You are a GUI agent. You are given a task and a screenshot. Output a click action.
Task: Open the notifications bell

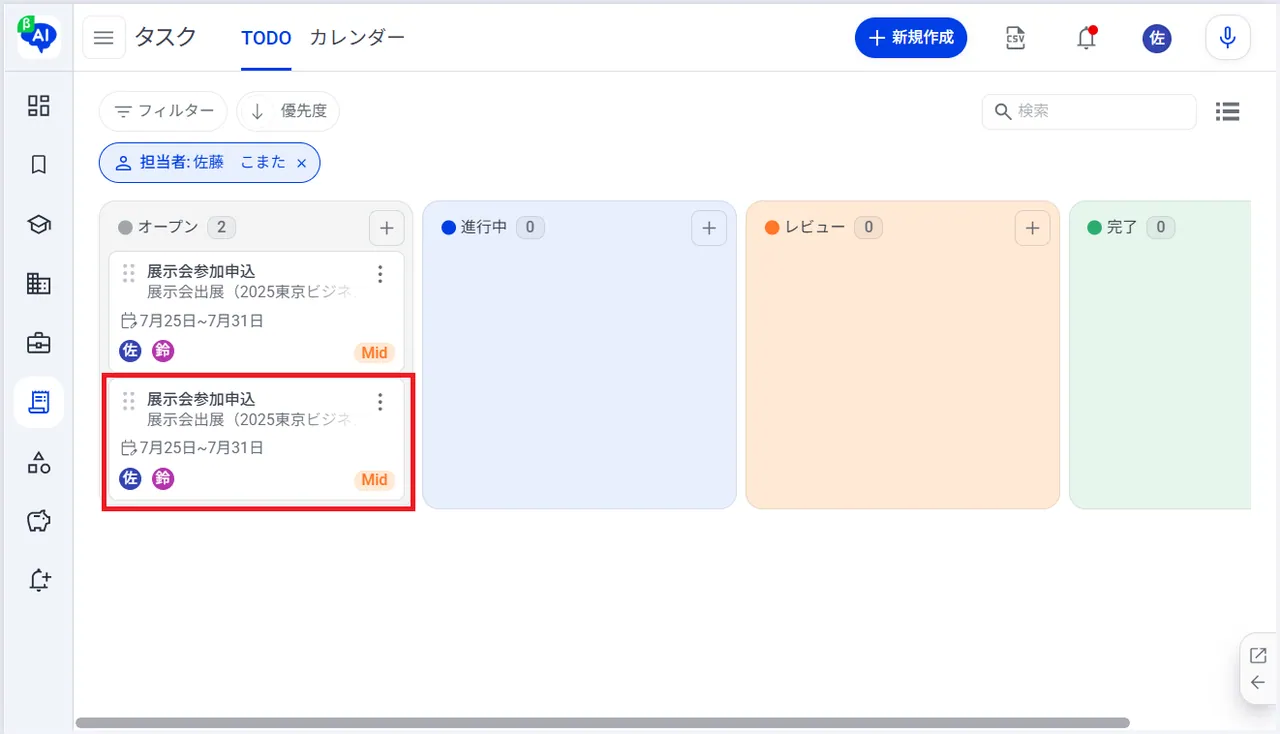pos(1086,38)
